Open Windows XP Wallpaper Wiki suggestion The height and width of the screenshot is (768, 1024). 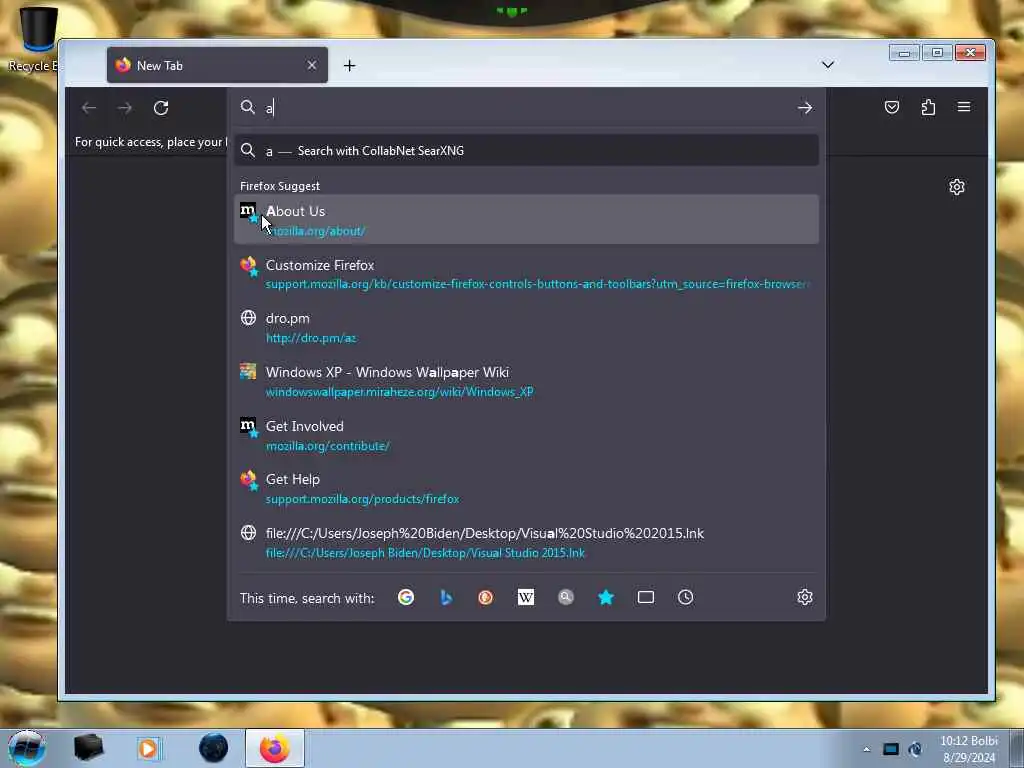pyautogui.click(x=526, y=381)
